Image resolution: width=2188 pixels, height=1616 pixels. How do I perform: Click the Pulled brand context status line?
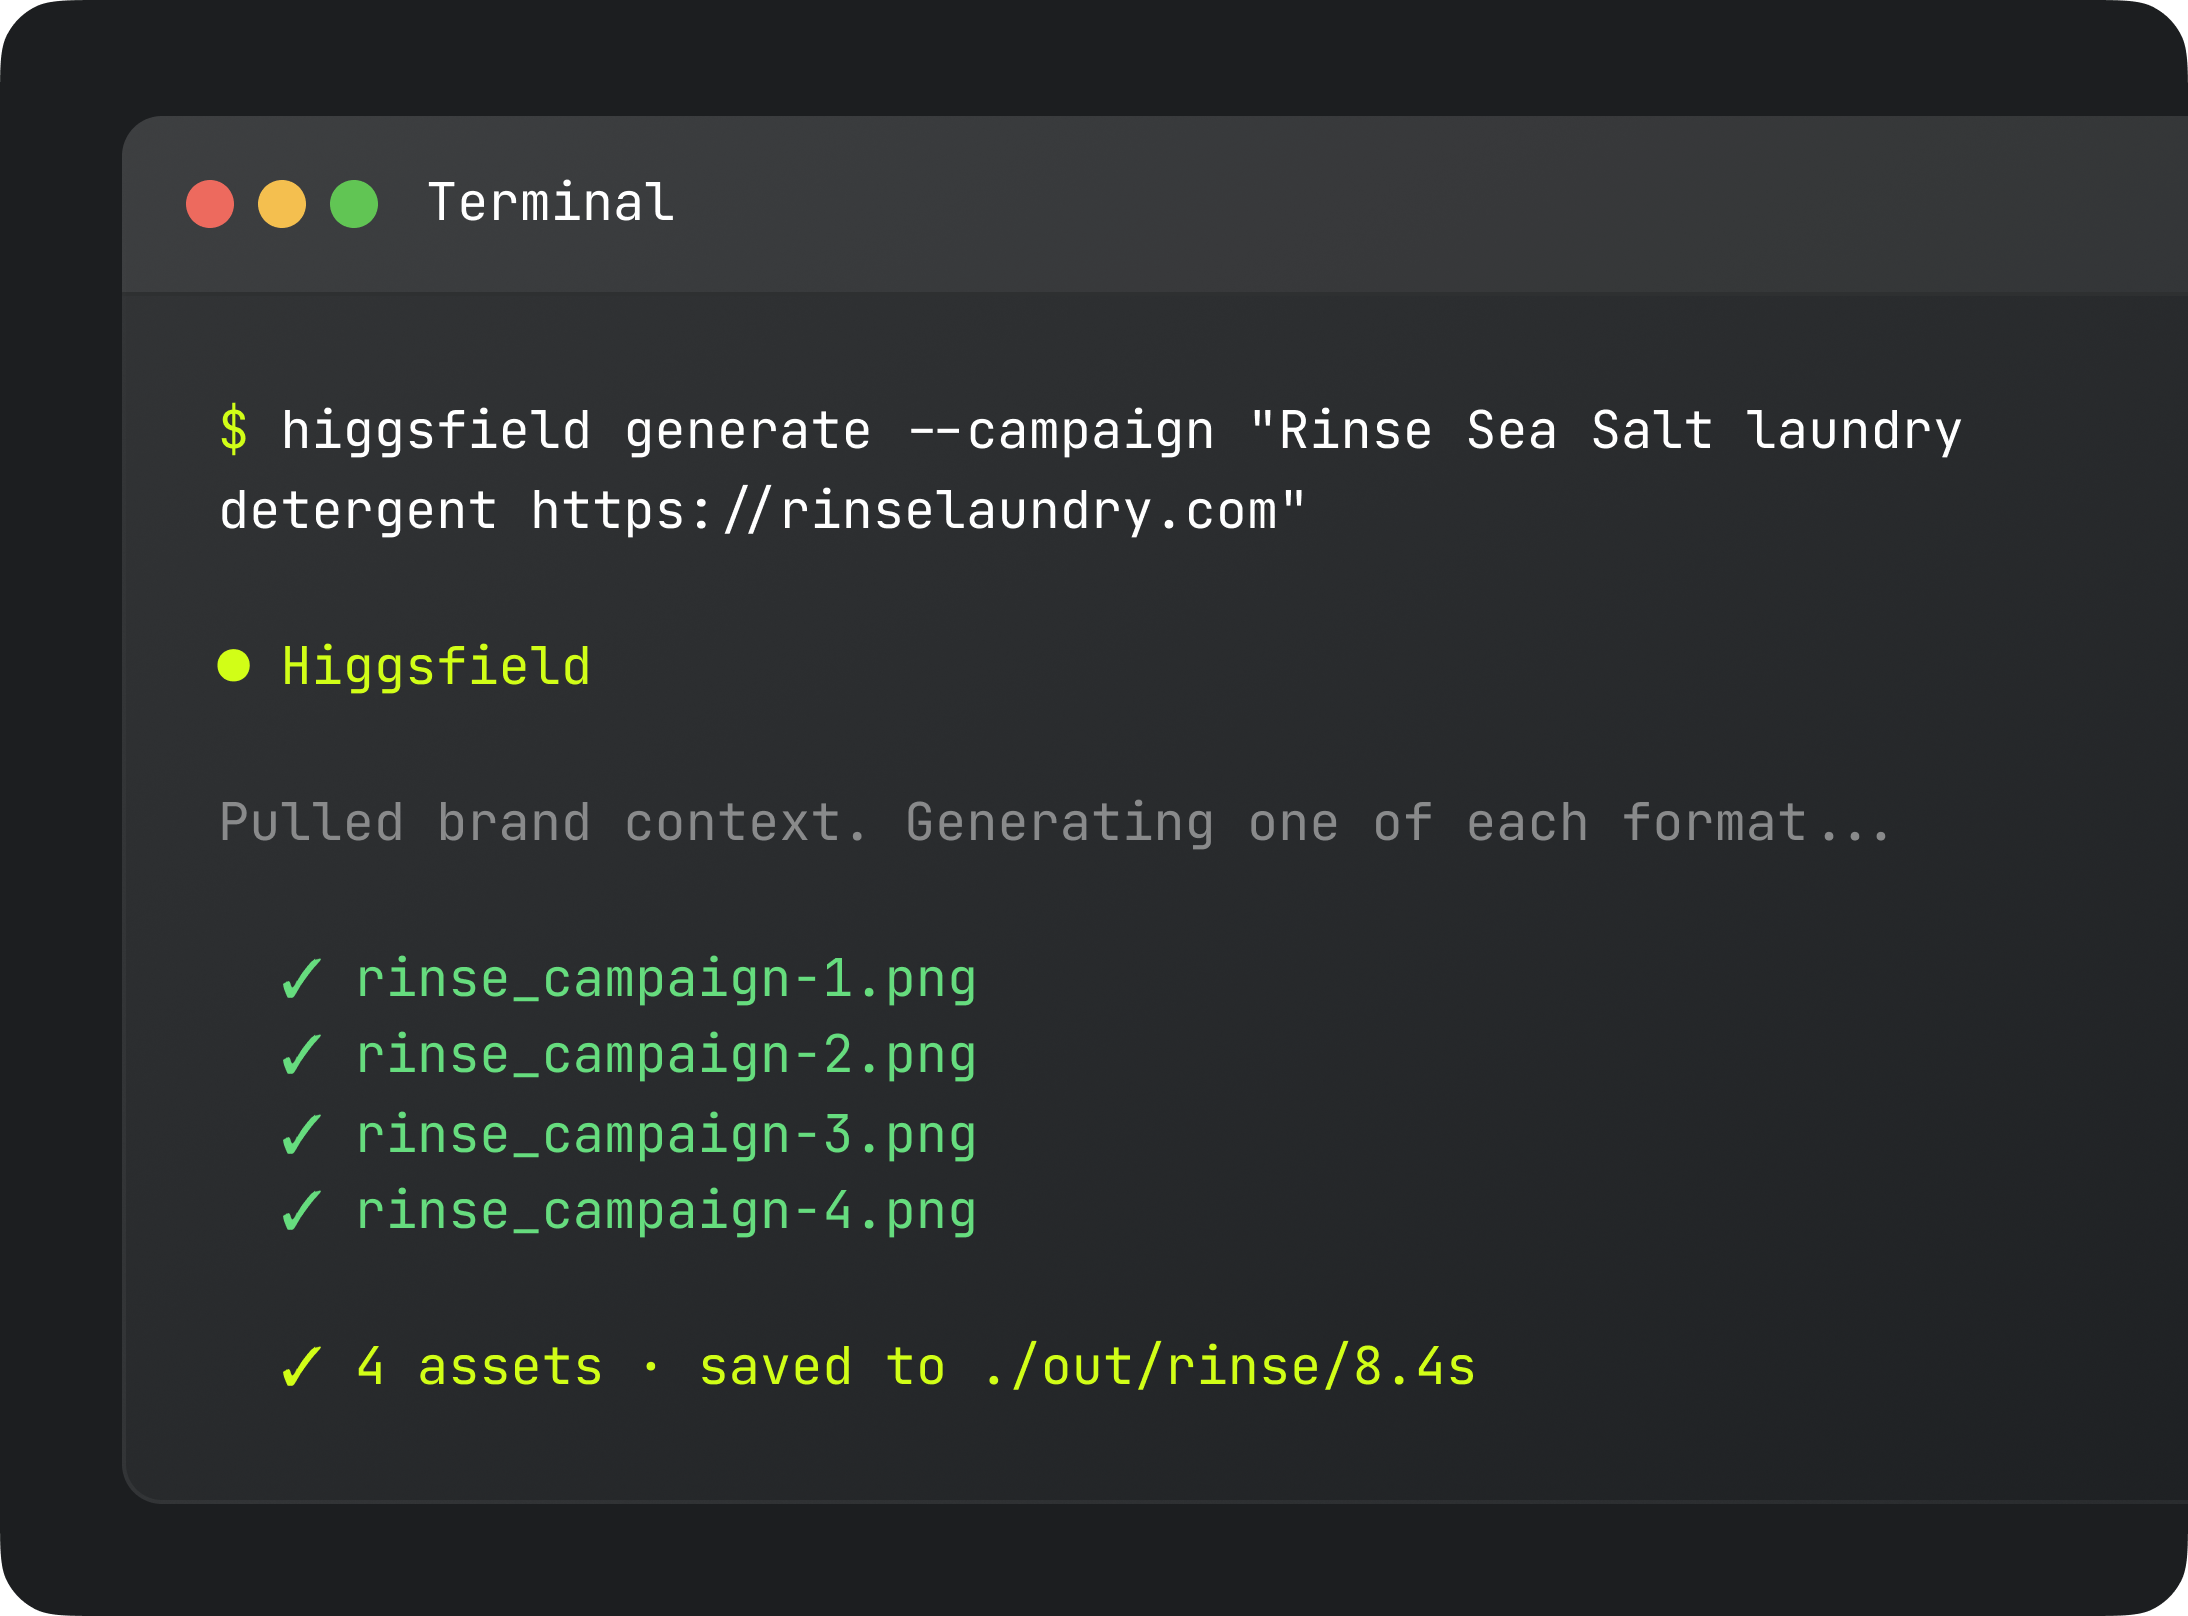[1055, 823]
